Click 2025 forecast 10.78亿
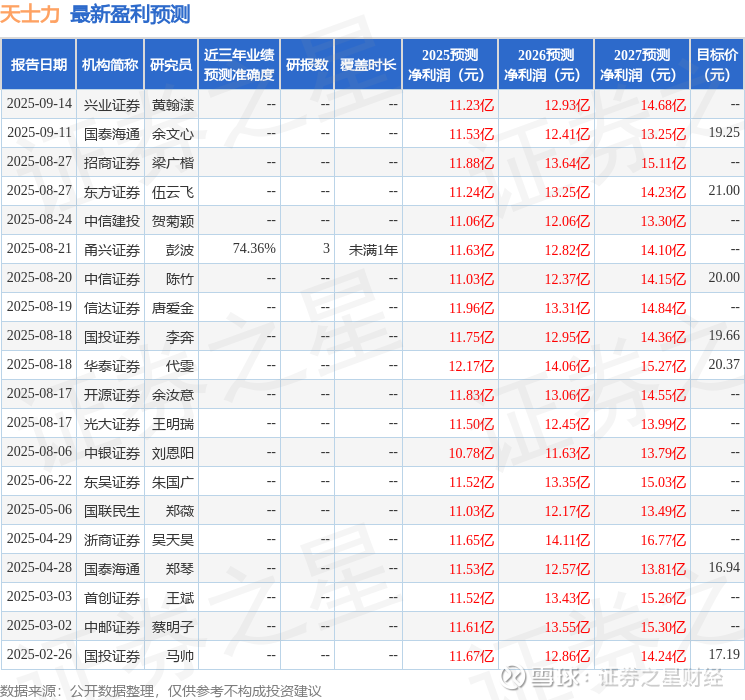This screenshot has height=700, width=745. (x=471, y=453)
